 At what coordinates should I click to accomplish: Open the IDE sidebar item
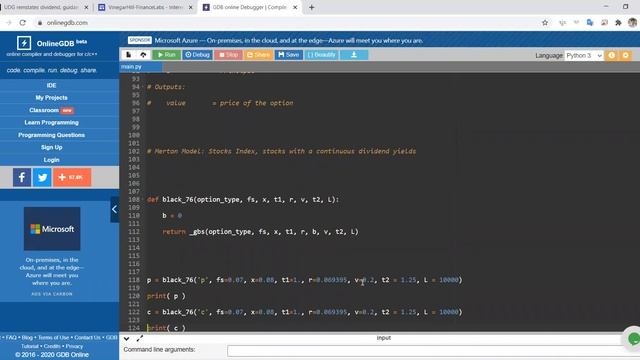51,85
